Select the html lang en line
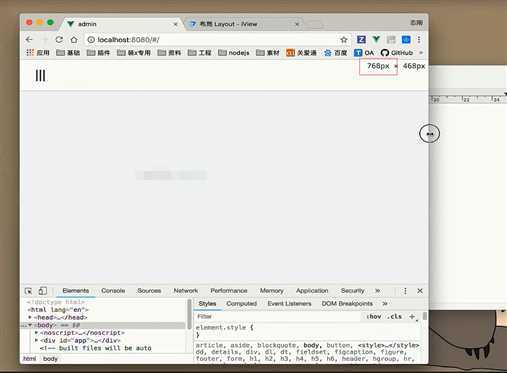Image resolution: width=507 pixels, height=373 pixels. tap(58, 310)
